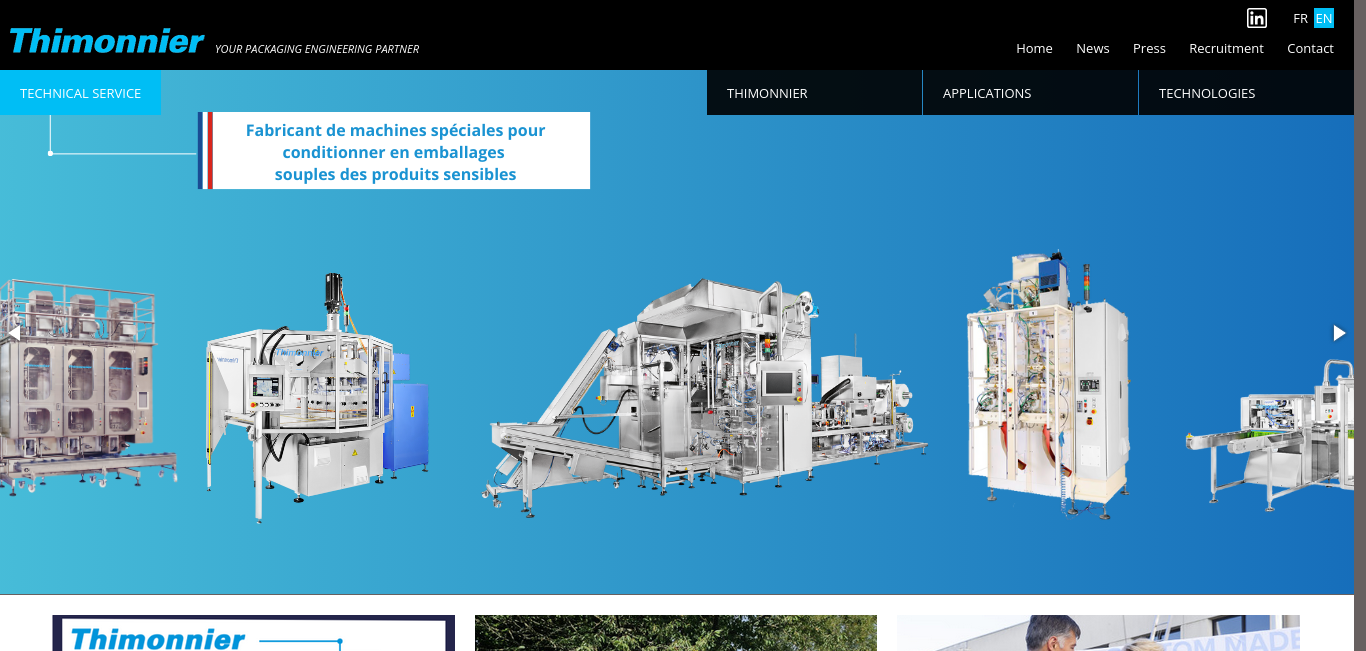The image size is (1366, 651).
Task: Click the large central conveyor machine image
Action: pyautogui.click(x=704, y=397)
